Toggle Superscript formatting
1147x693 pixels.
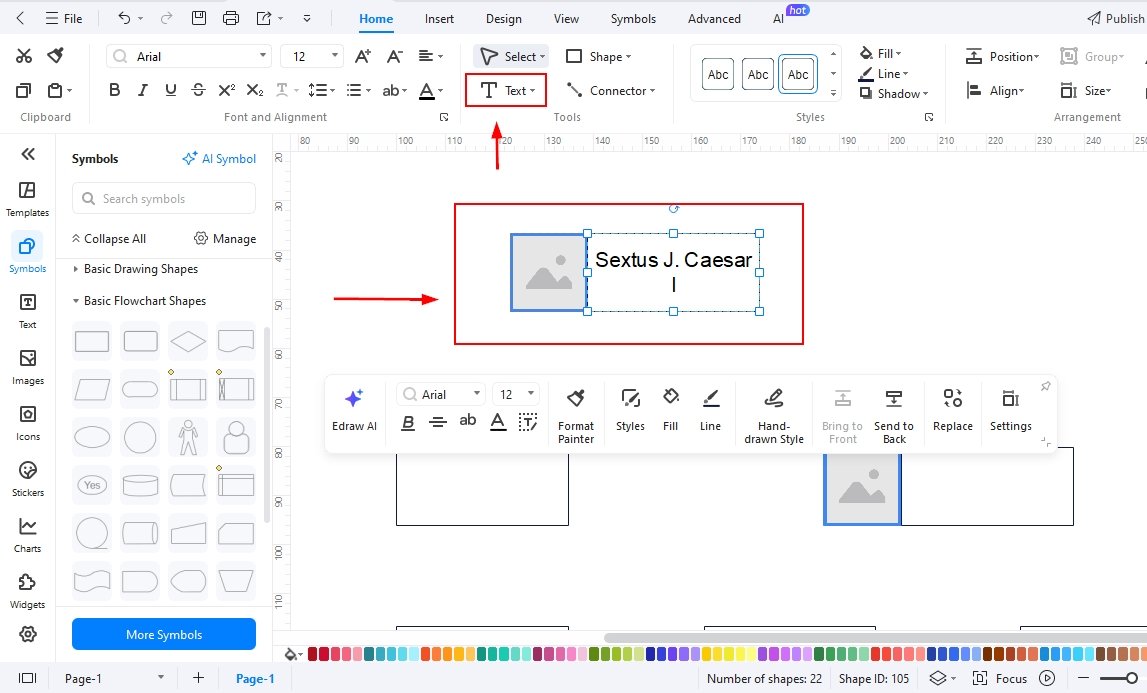(227, 90)
